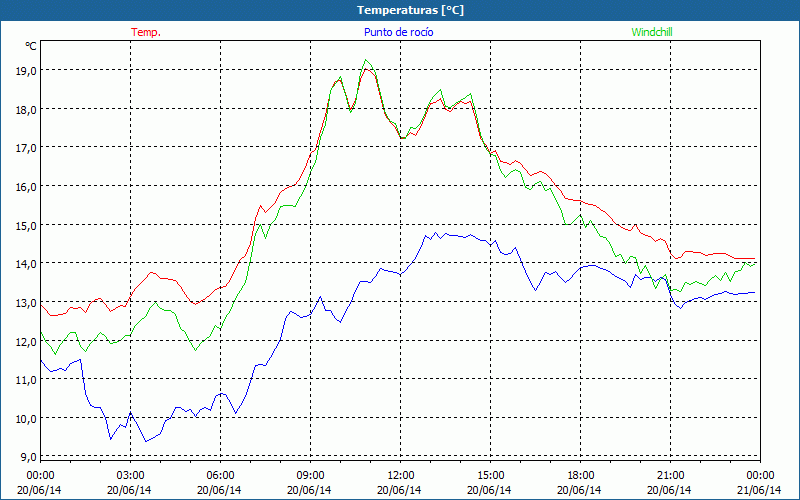Screen dimensions: 800x500
Task: Click the 10,0 y-axis value
Action: click(x=26, y=419)
